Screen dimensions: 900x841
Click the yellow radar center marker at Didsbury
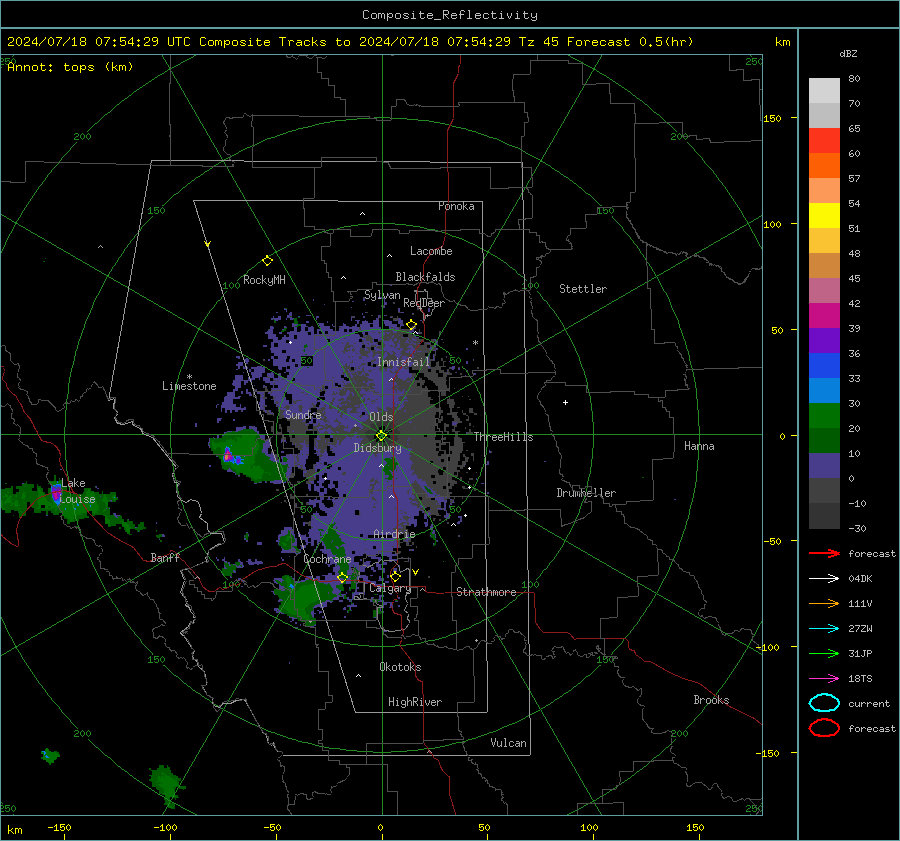coord(381,436)
